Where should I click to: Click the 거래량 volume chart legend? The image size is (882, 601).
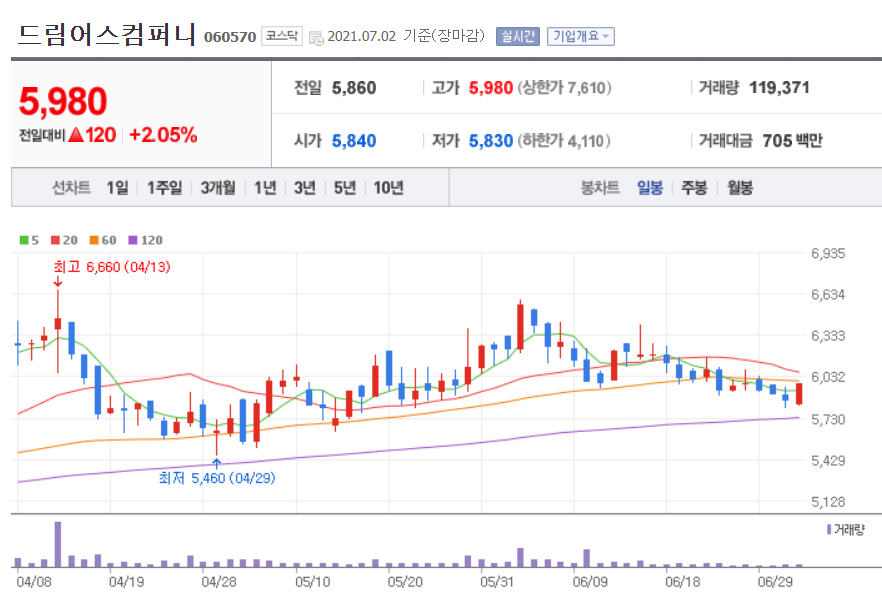pyautogui.click(x=845, y=530)
